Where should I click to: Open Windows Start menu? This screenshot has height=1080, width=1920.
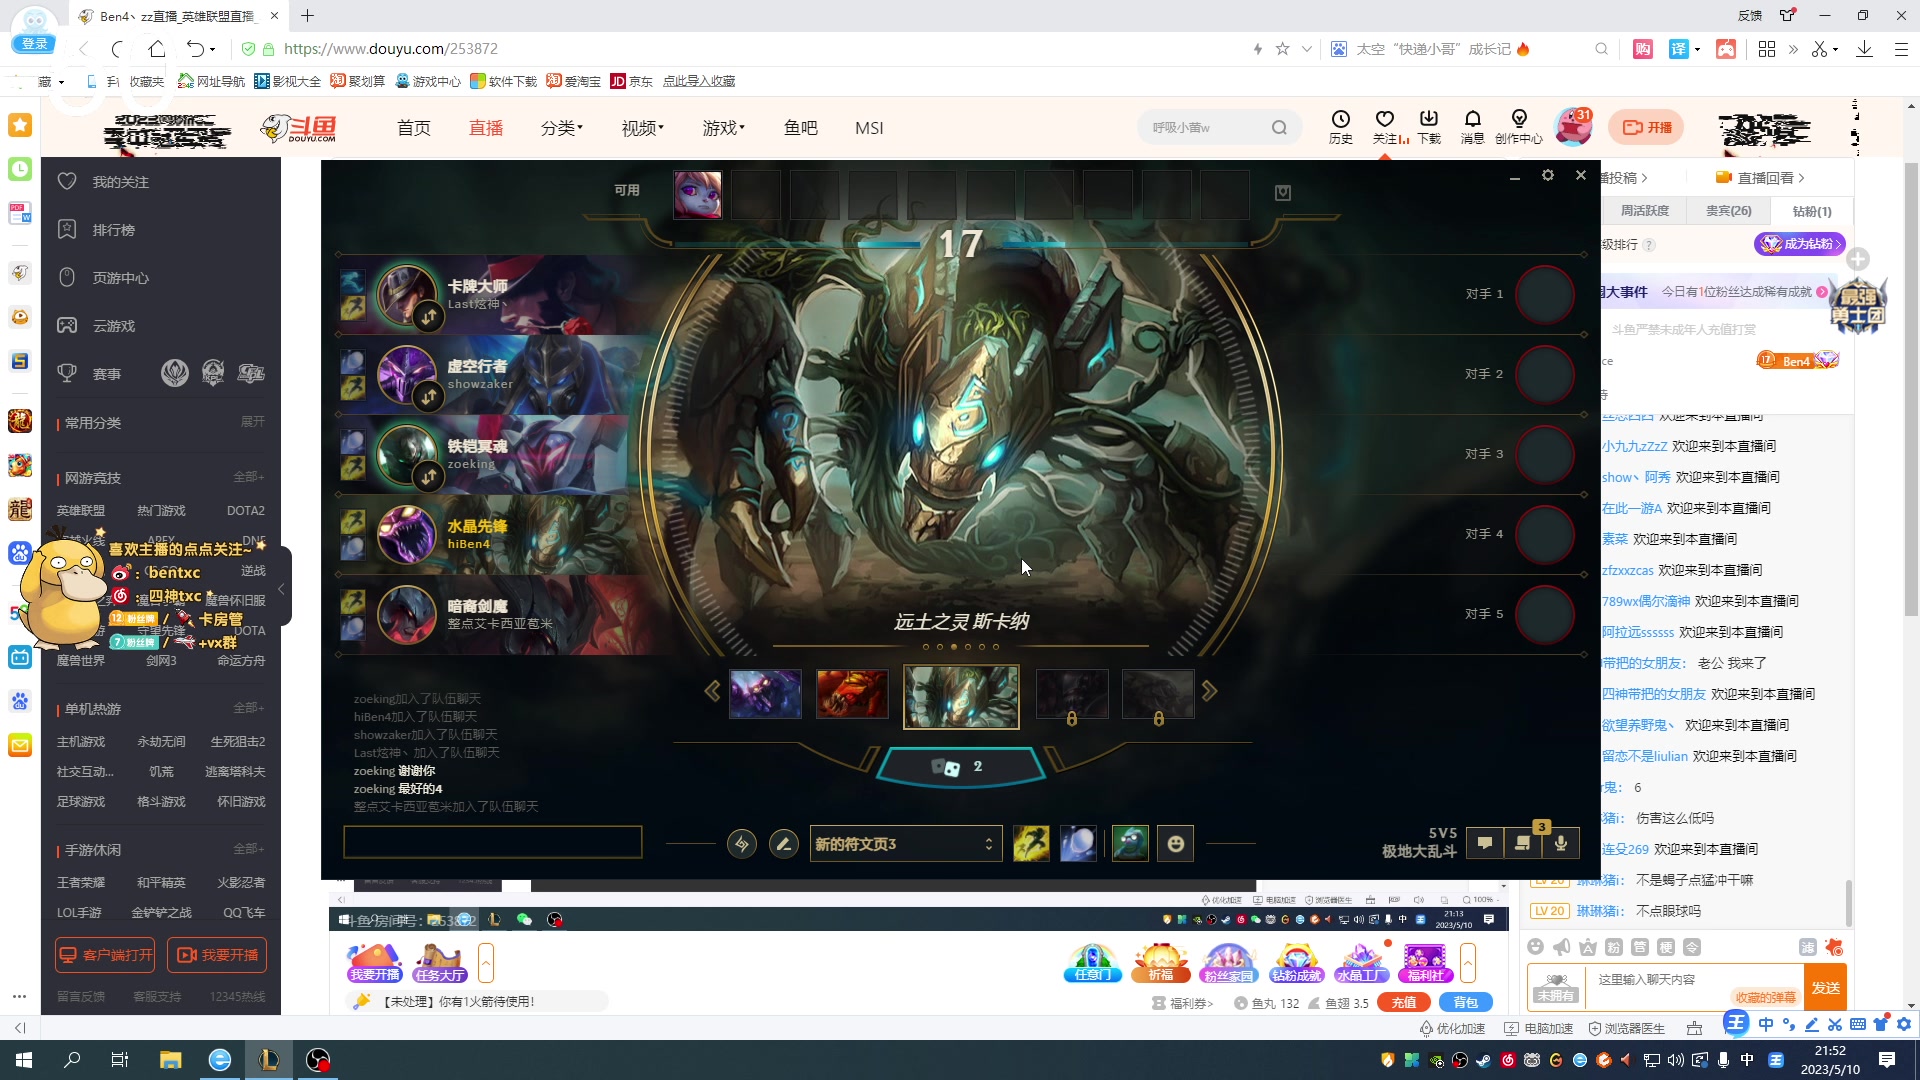click(x=24, y=1060)
